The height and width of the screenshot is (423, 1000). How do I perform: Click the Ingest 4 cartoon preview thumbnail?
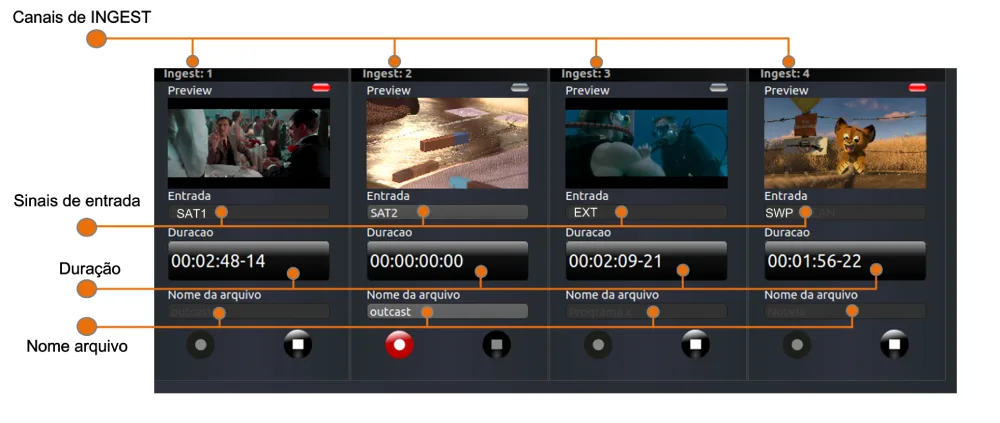(x=845, y=143)
